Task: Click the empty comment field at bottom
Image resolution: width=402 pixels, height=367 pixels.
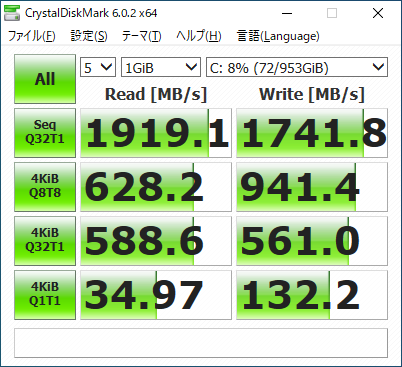Action: point(201,343)
